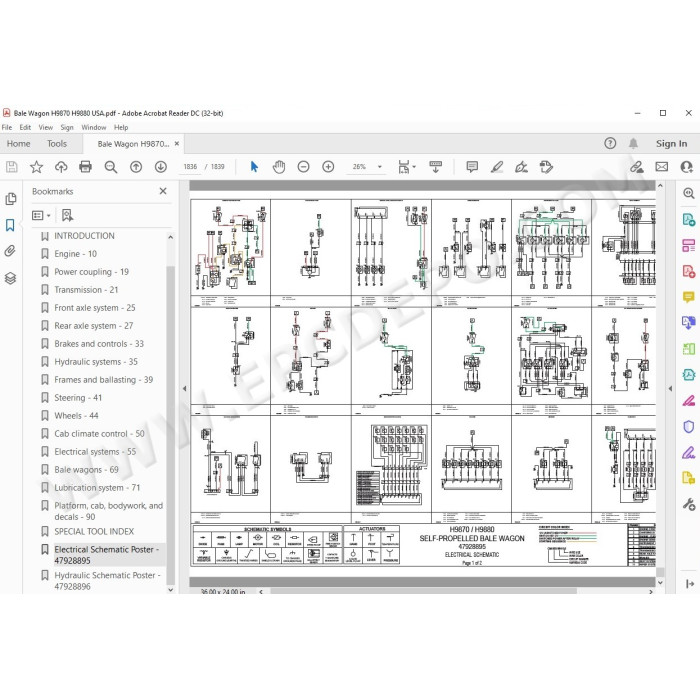
Task: Open the help question mark icon
Action: point(610,143)
